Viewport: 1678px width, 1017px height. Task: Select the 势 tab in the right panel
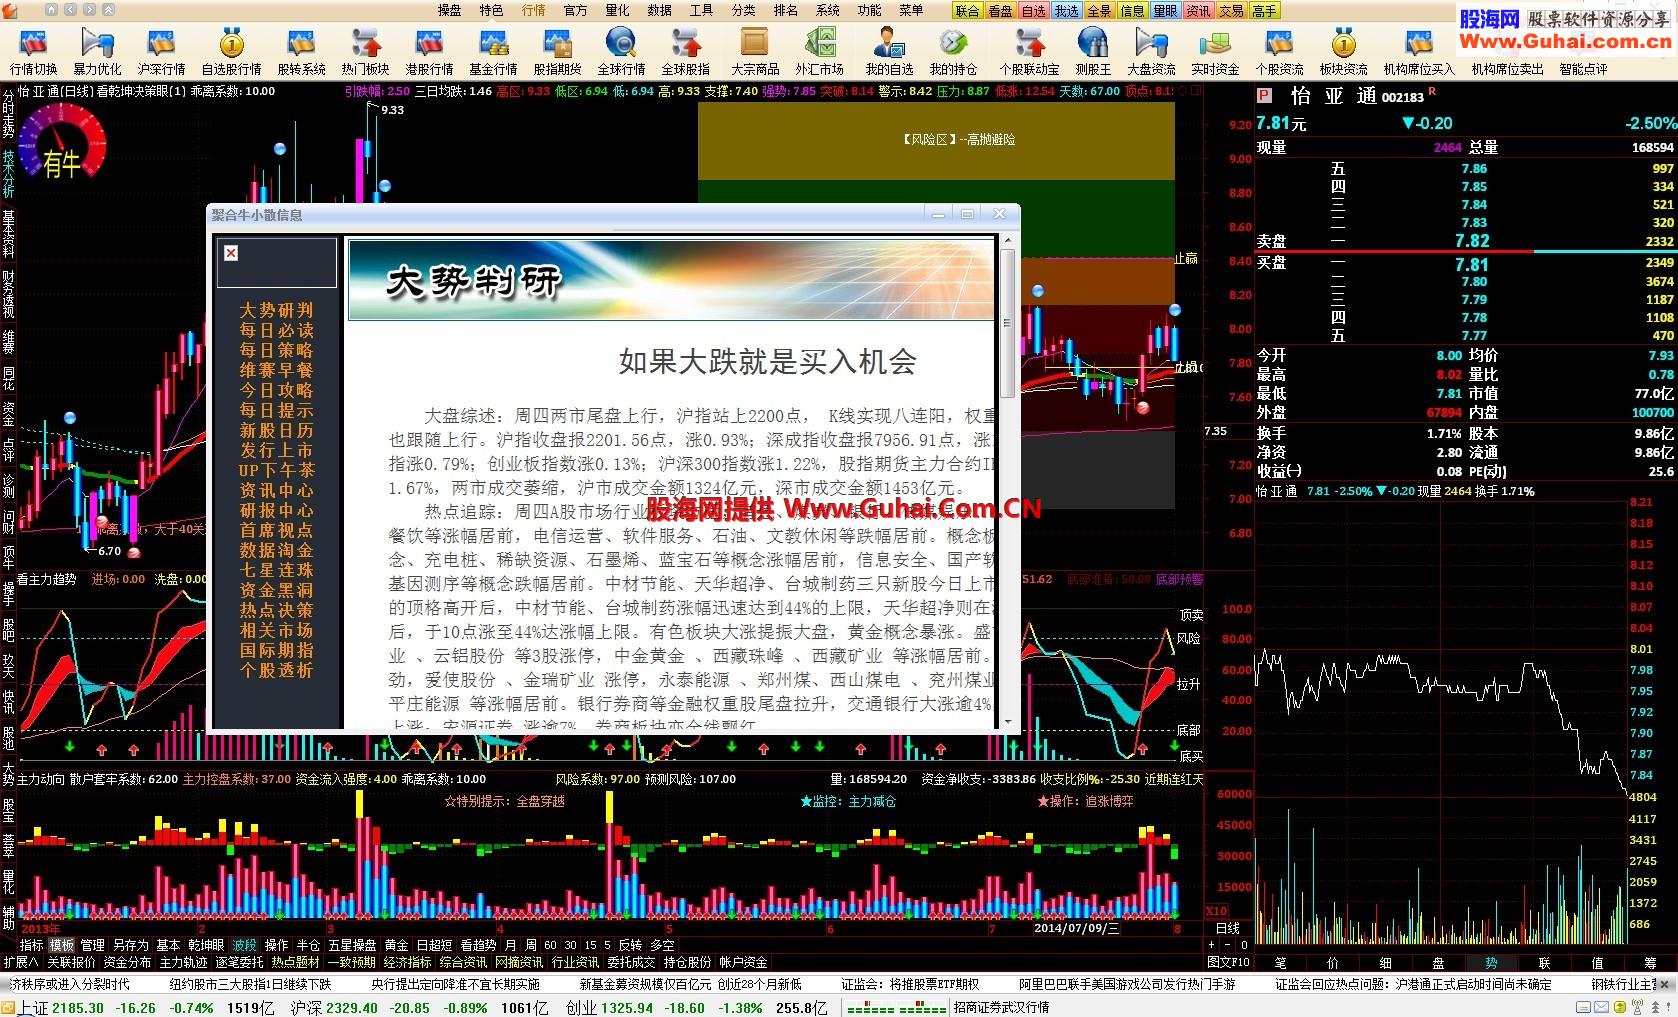coord(1491,962)
